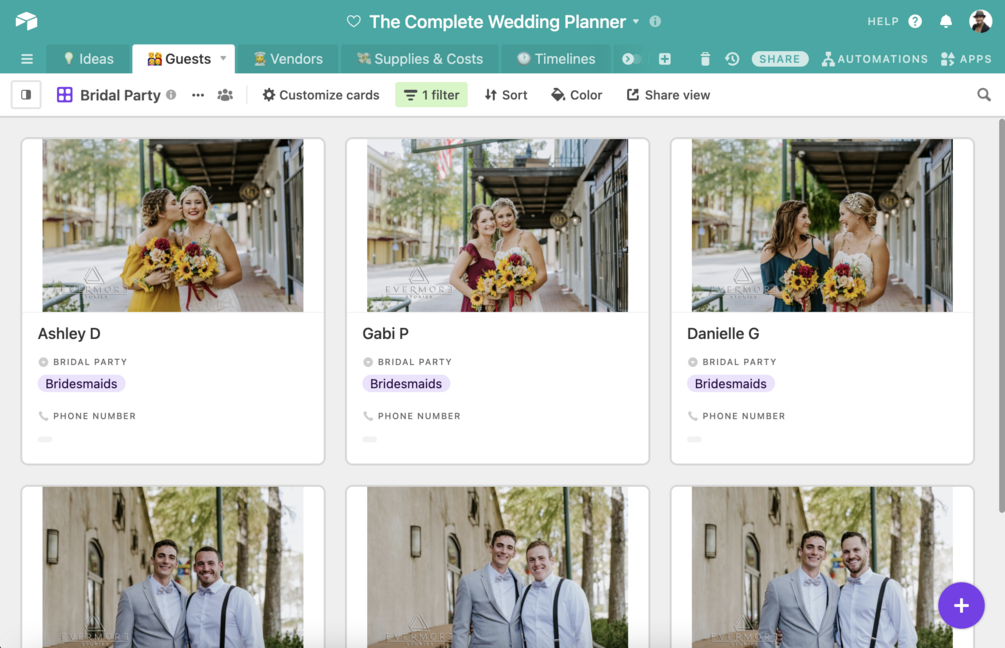The width and height of the screenshot is (1005, 648).
Task: Switch to the Ideas tab
Action: pos(88,59)
